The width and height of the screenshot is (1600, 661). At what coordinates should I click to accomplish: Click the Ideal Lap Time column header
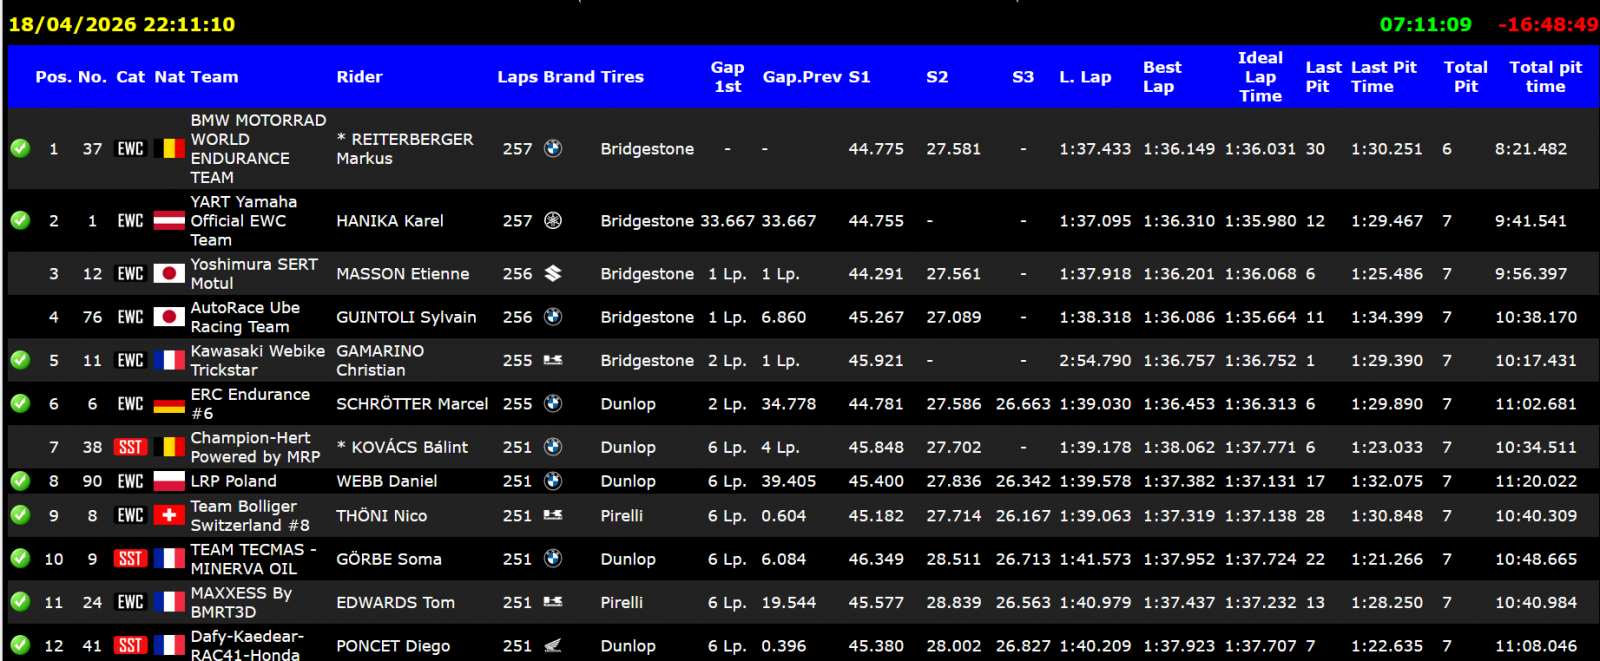tap(1260, 77)
